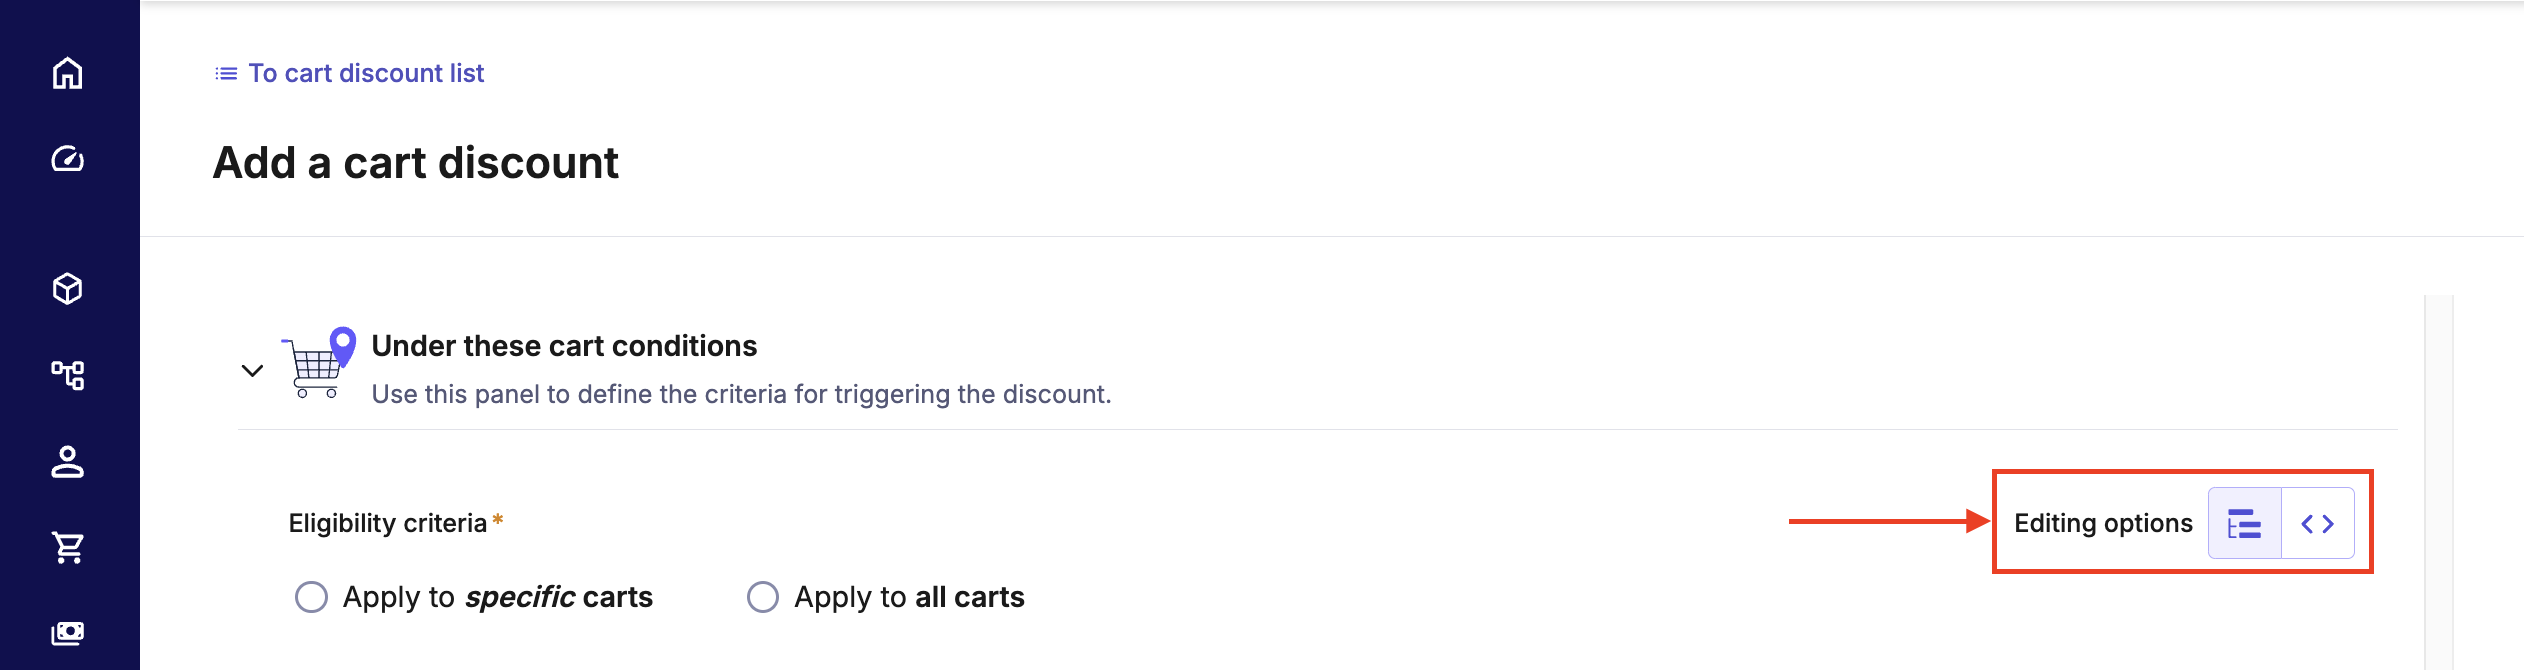Click the Eligibility criteria label
This screenshot has width=2524, height=670.
(x=387, y=523)
